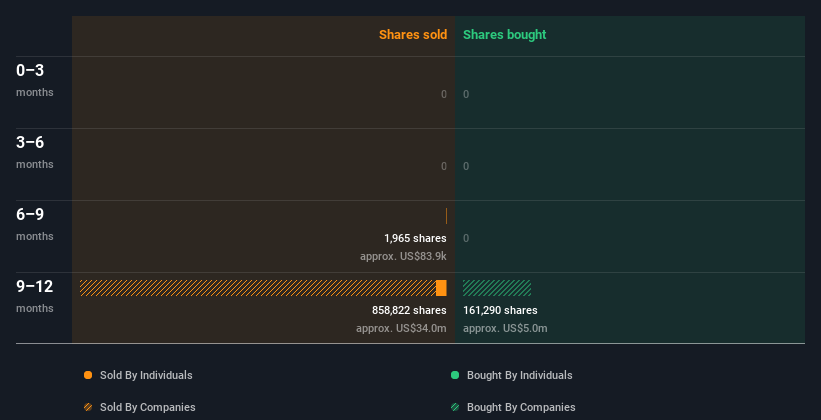Click 'approx. US$34.0m' text

click(x=402, y=329)
